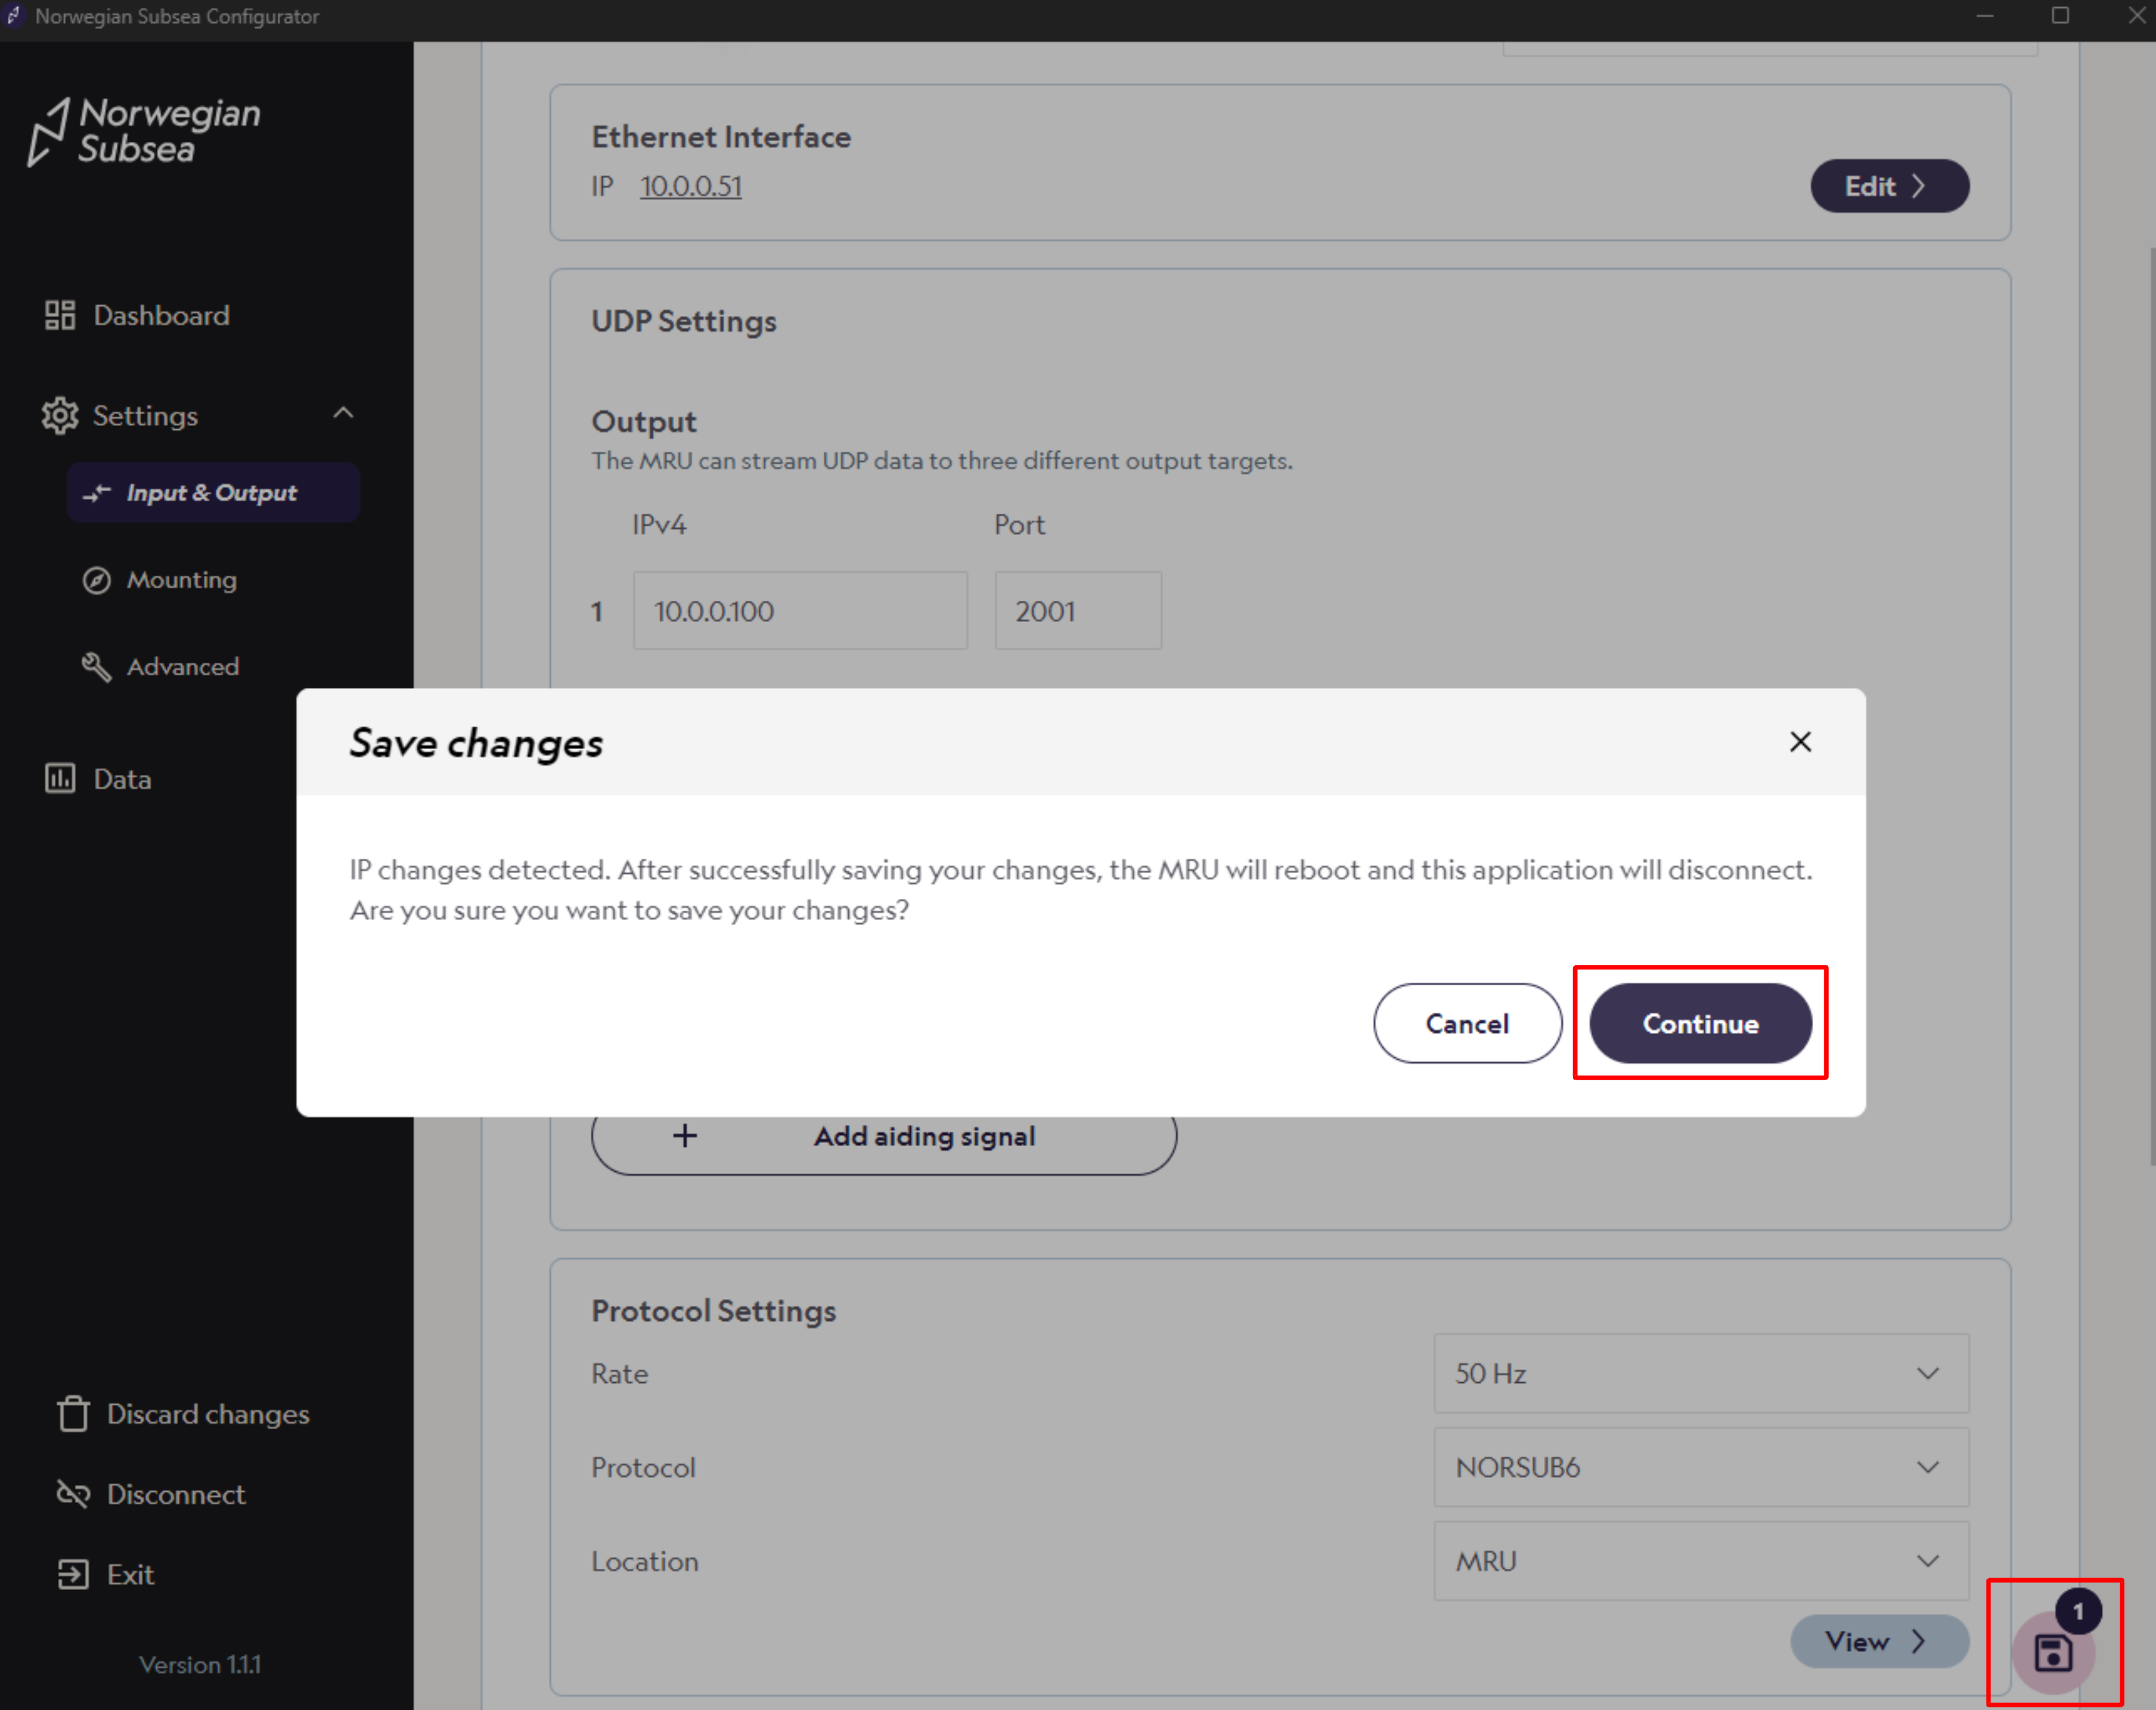Open the Rate 50 Hz dropdown
Viewport: 2156px width, 1710px height.
click(1700, 1373)
